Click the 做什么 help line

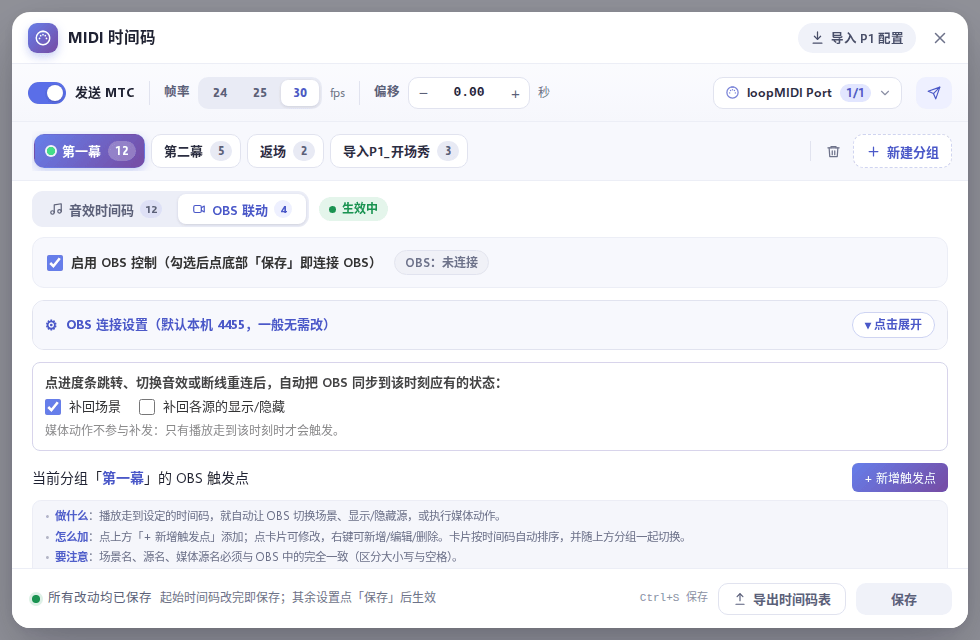click(278, 516)
